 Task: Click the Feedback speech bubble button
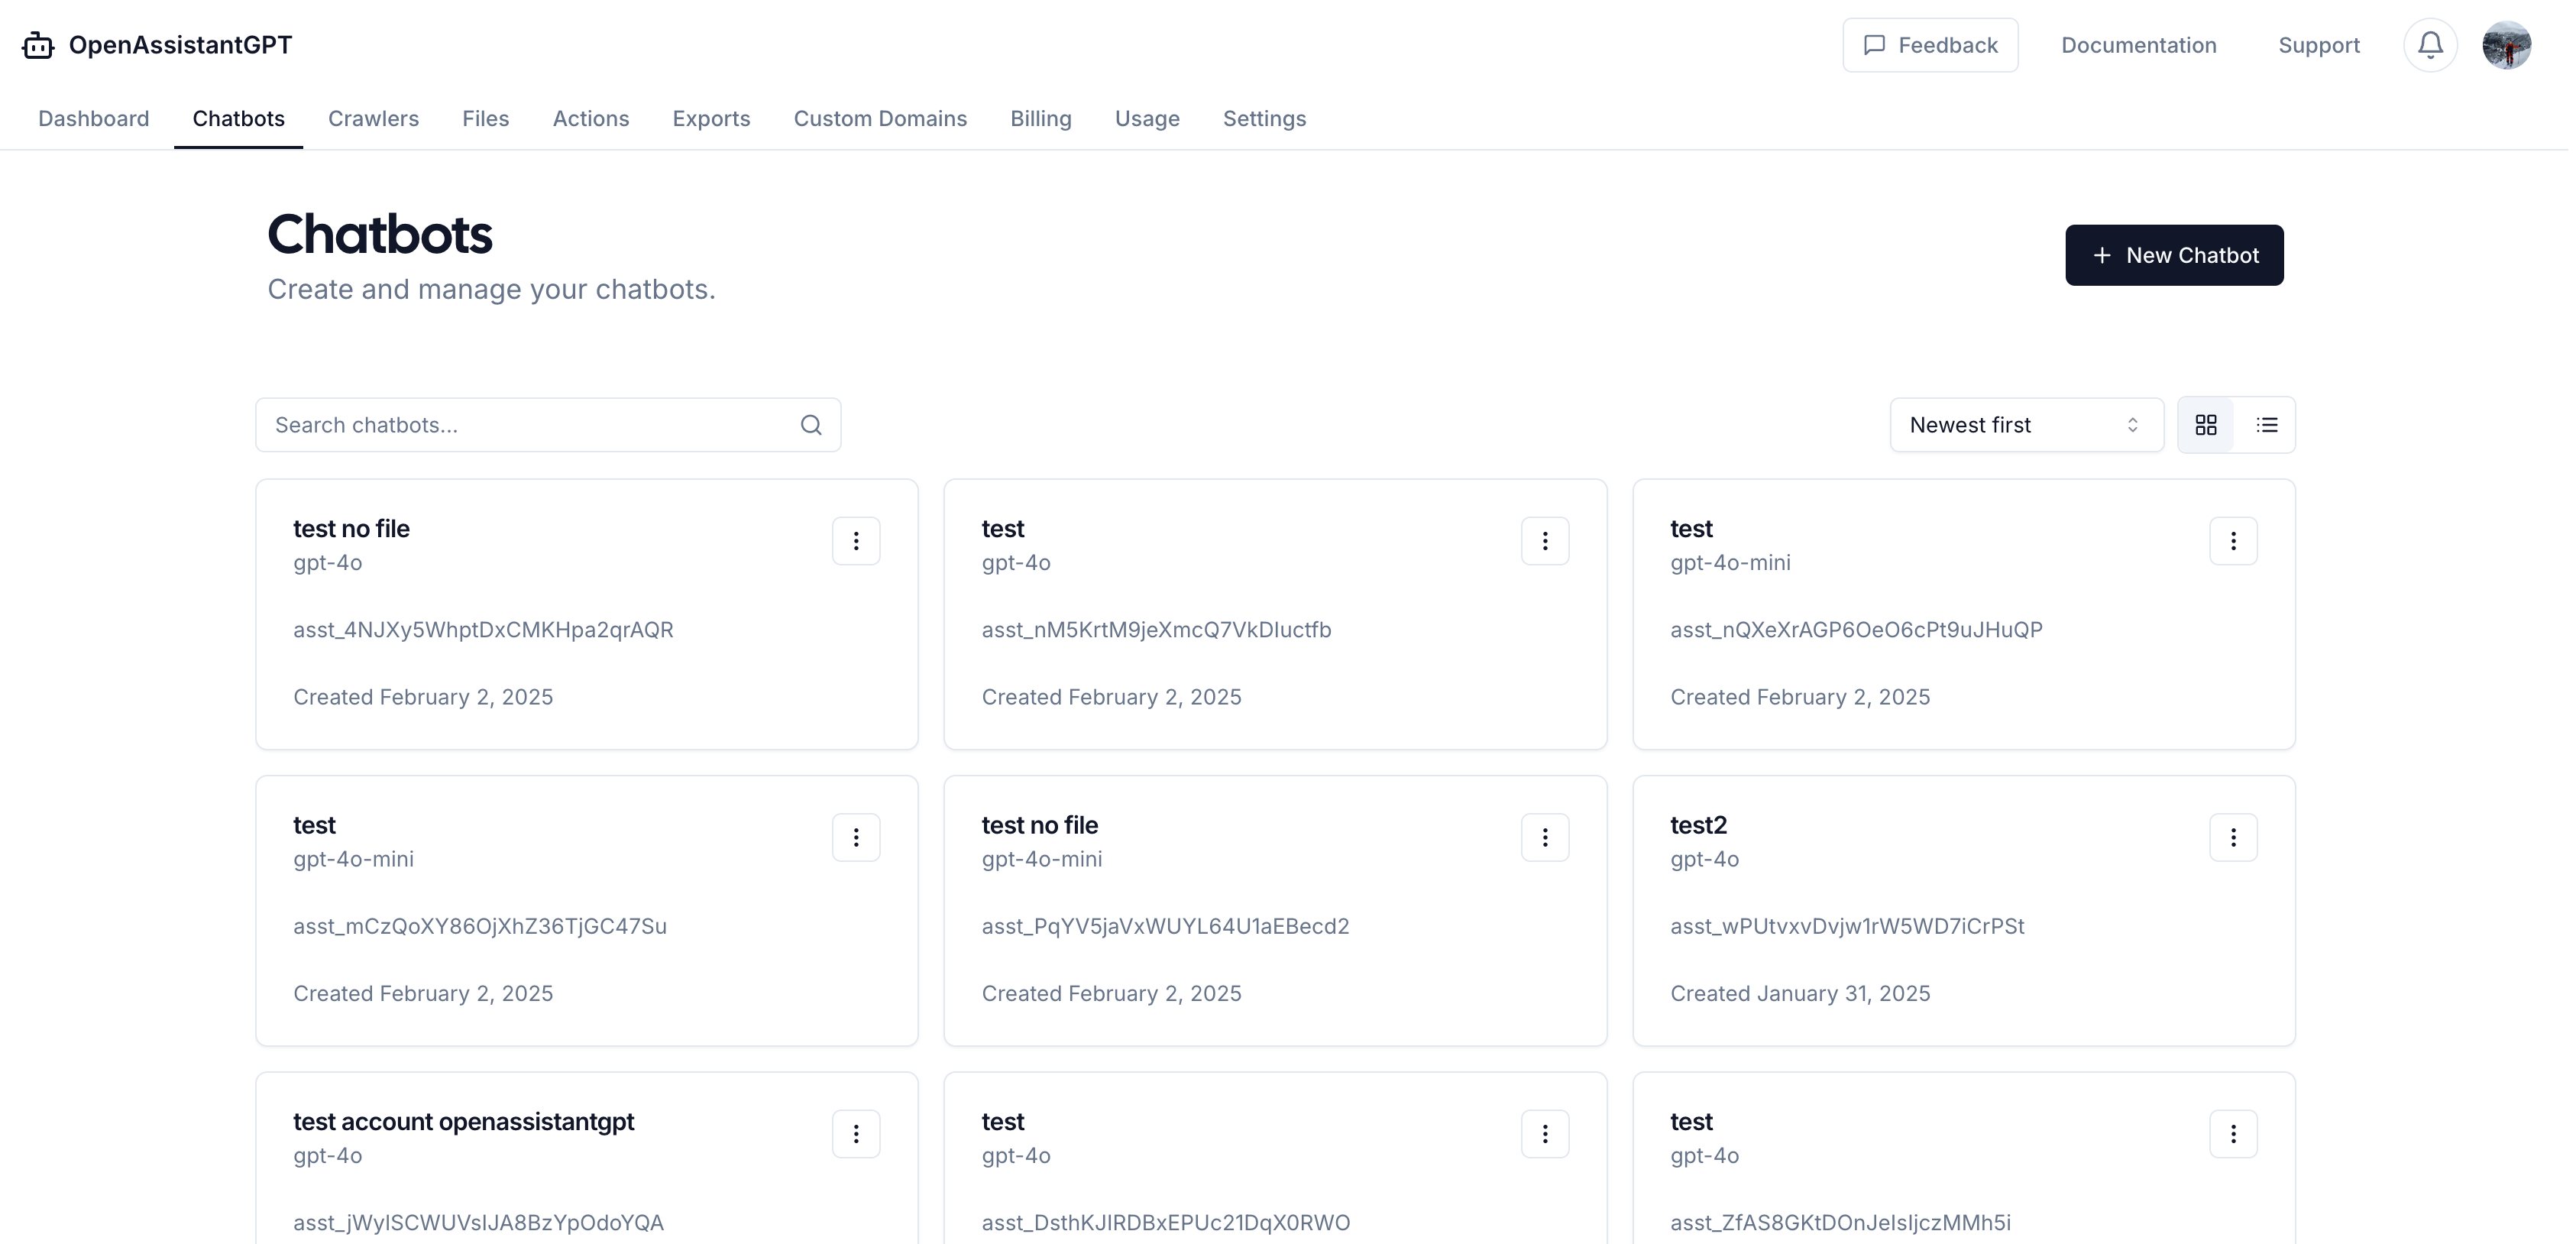tap(1930, 45)
